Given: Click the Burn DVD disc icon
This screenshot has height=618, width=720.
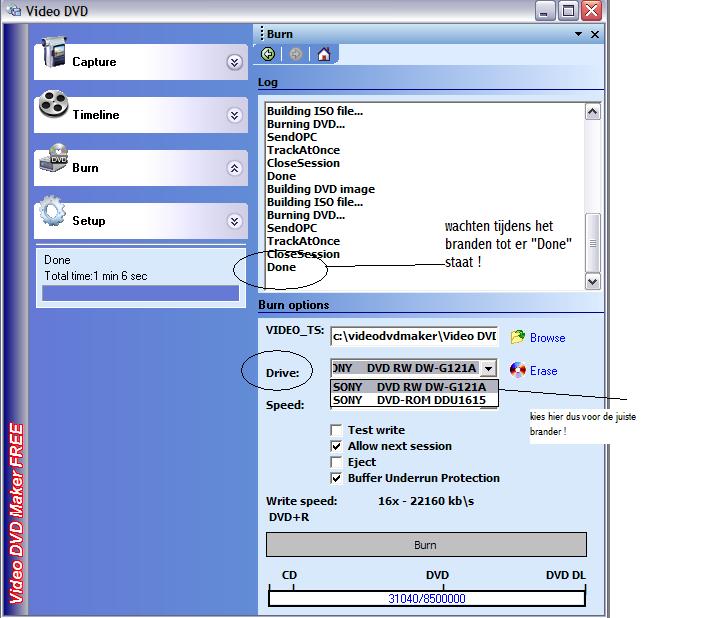Looking at the screenshot, I should (54, 162).
